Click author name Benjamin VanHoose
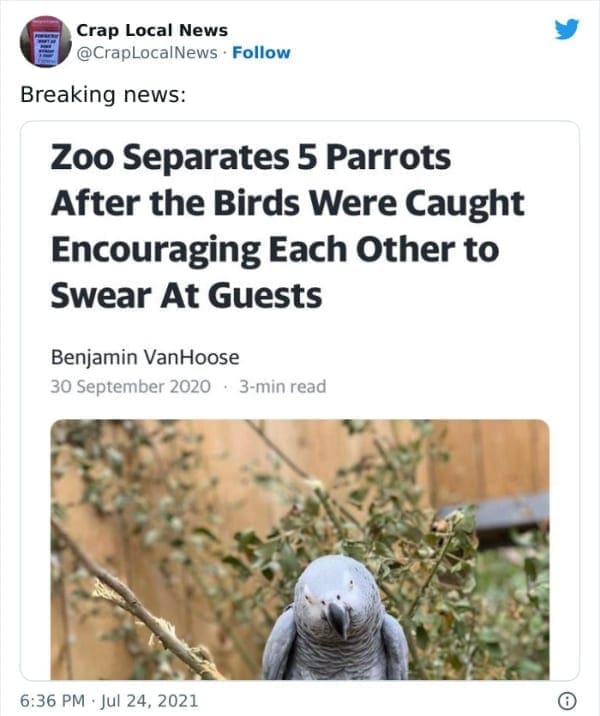 [x=145, y=357]
